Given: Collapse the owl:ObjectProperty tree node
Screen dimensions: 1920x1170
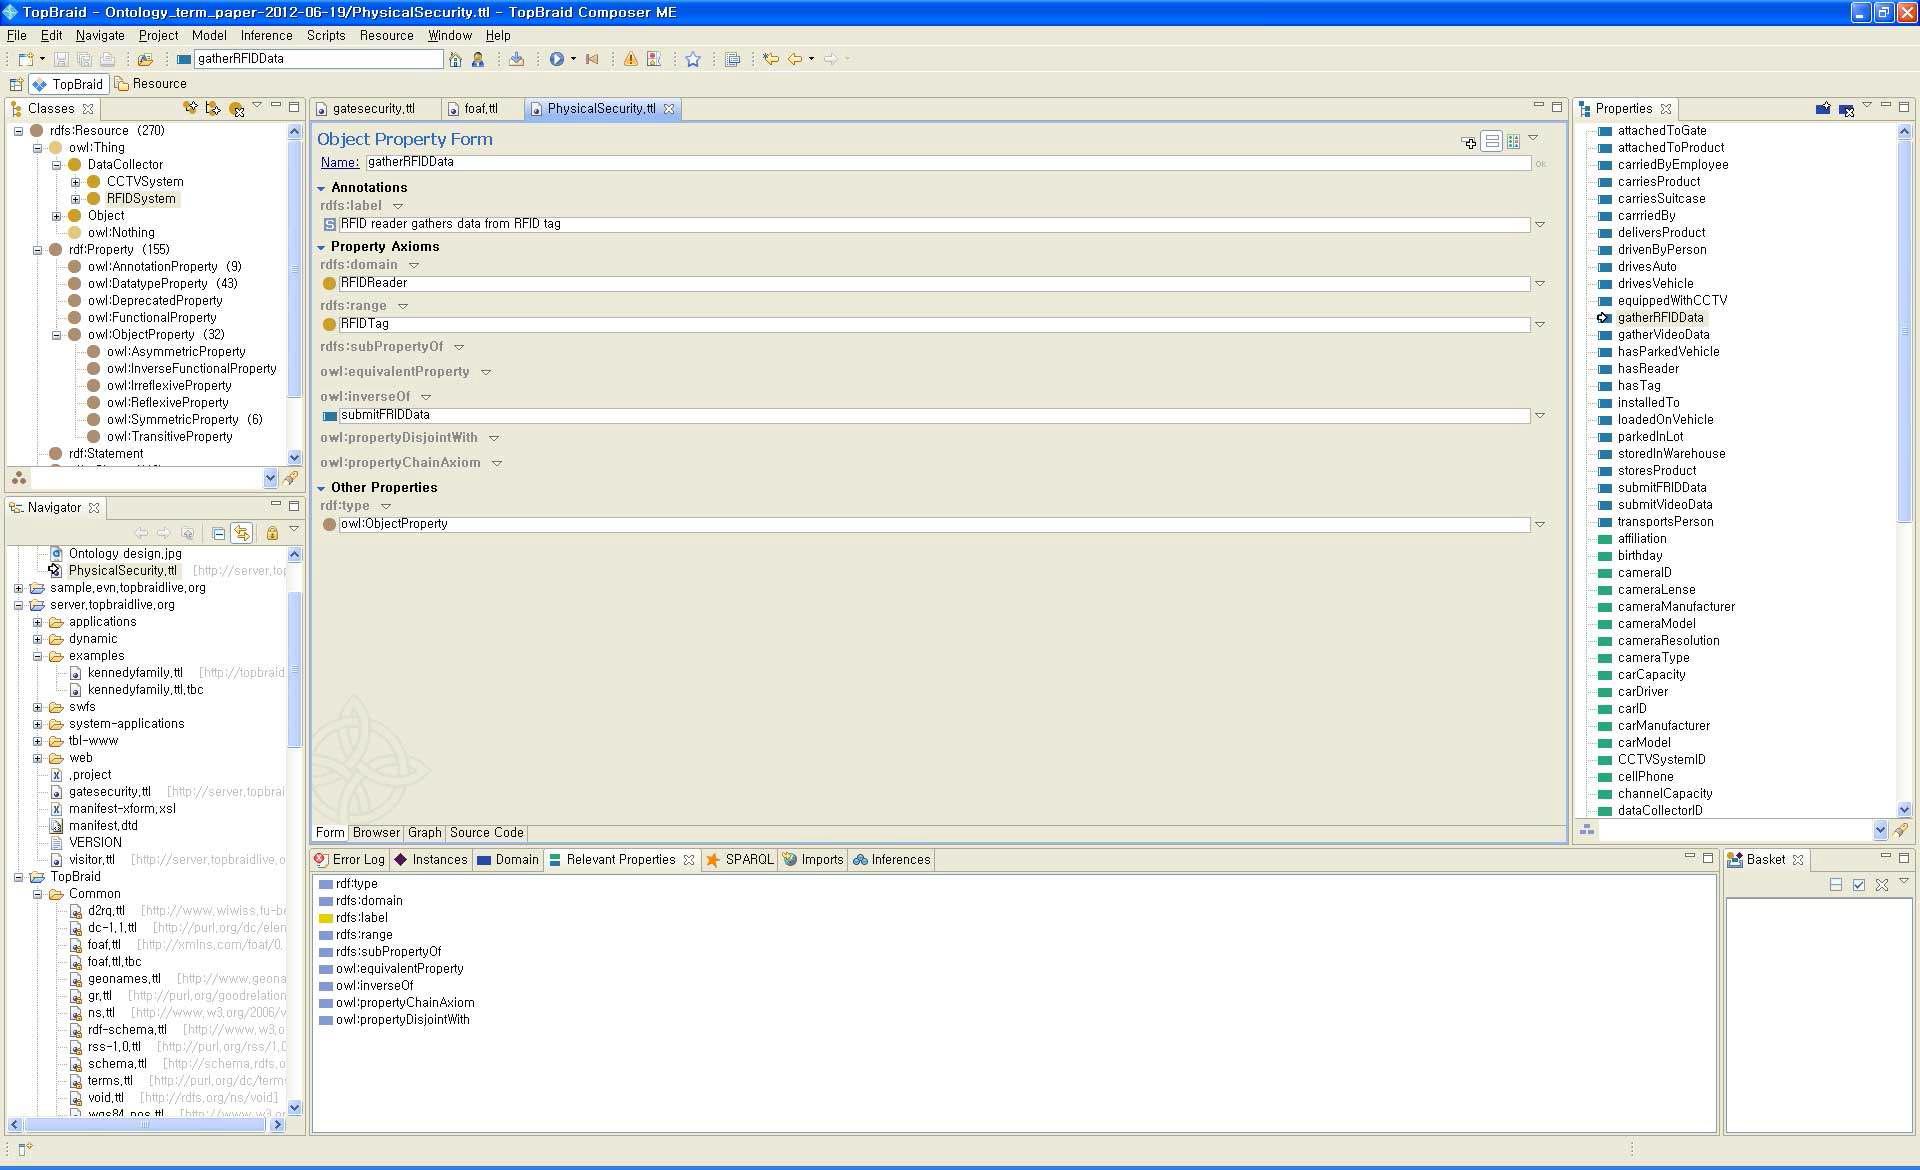Looking at the screenshot, I should point(56,335).
